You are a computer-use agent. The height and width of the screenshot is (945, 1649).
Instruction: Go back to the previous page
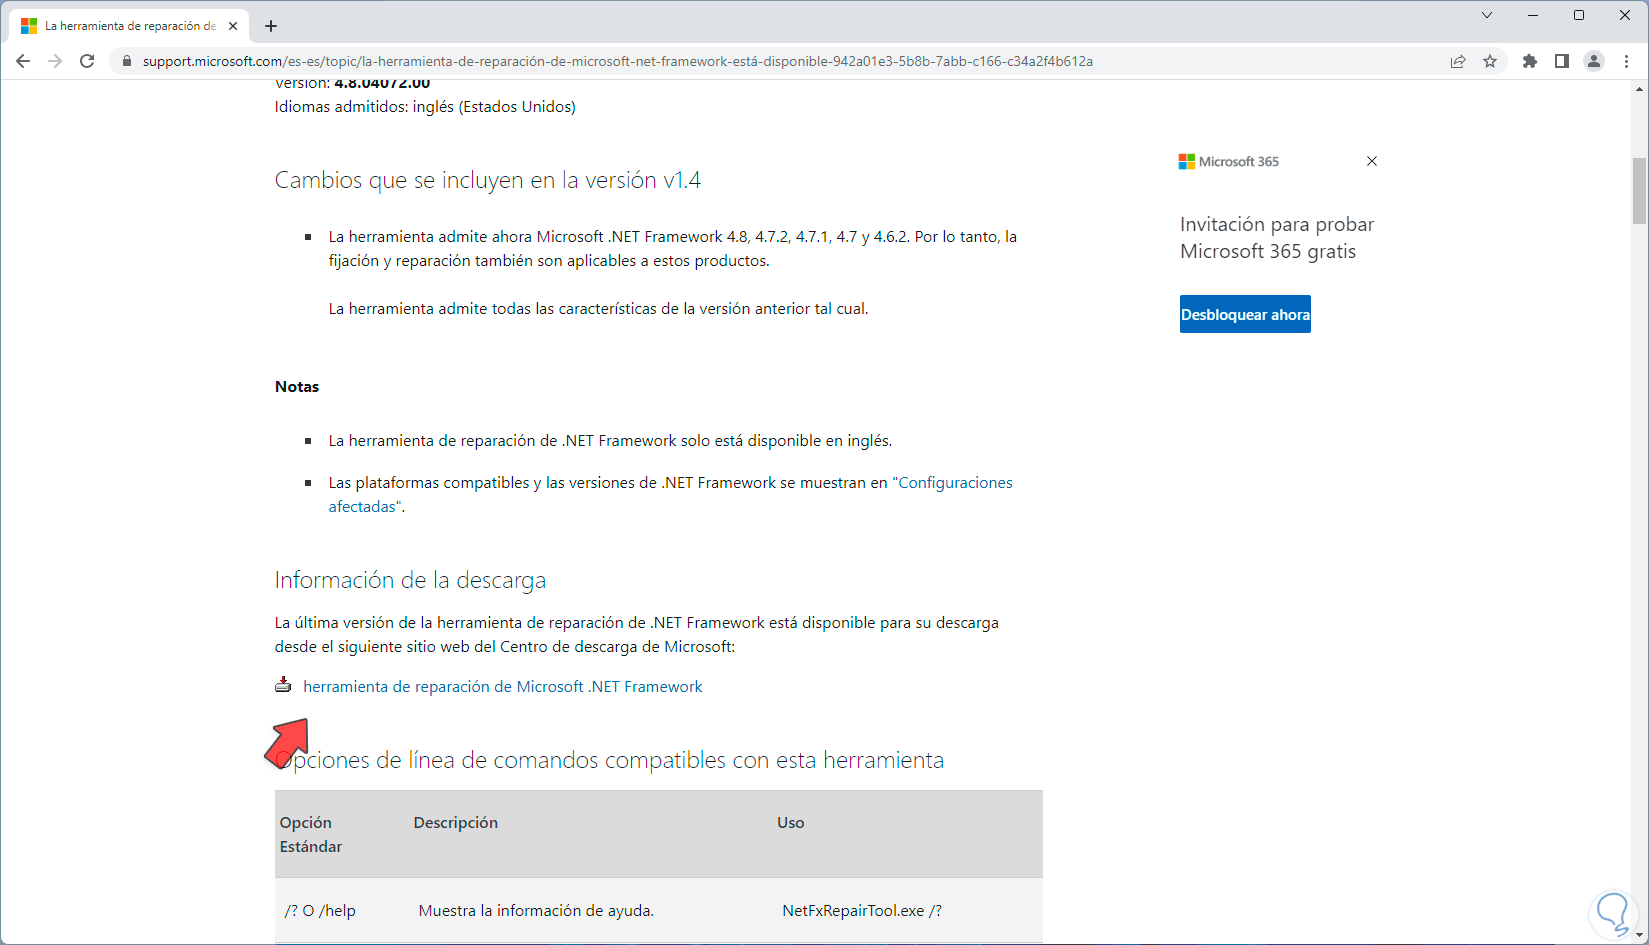[x=23, y=61]
